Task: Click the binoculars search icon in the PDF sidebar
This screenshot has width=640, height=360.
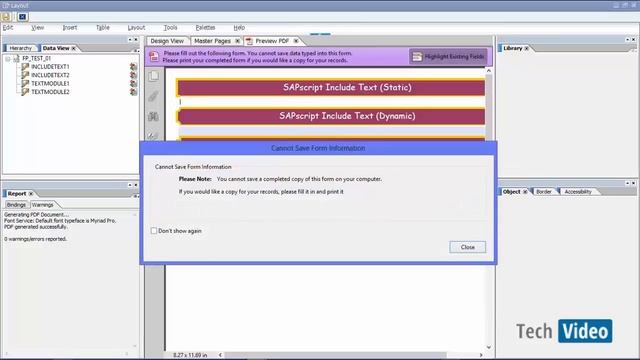Action: [153, 117]
